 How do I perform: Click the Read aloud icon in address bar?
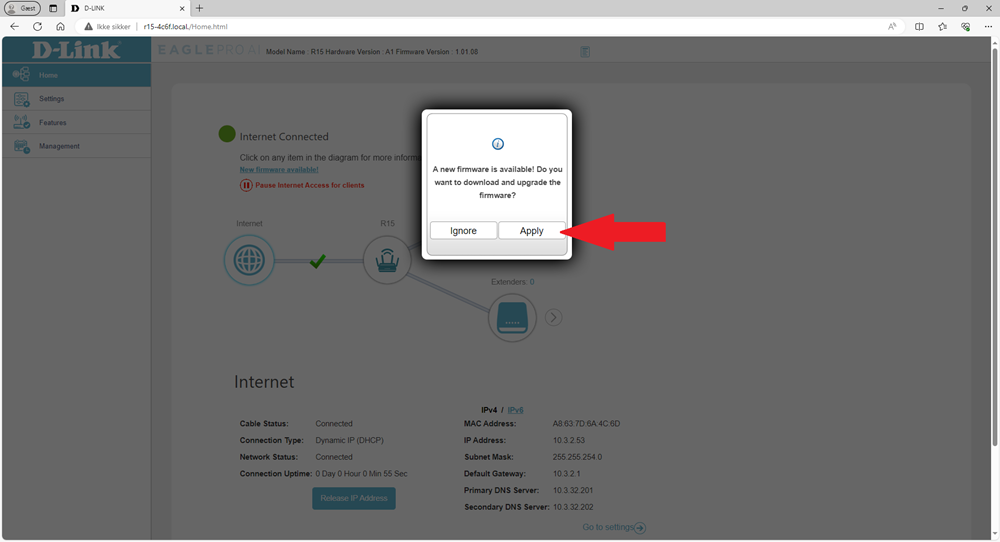pyautogui.click(x=892, y=27)
